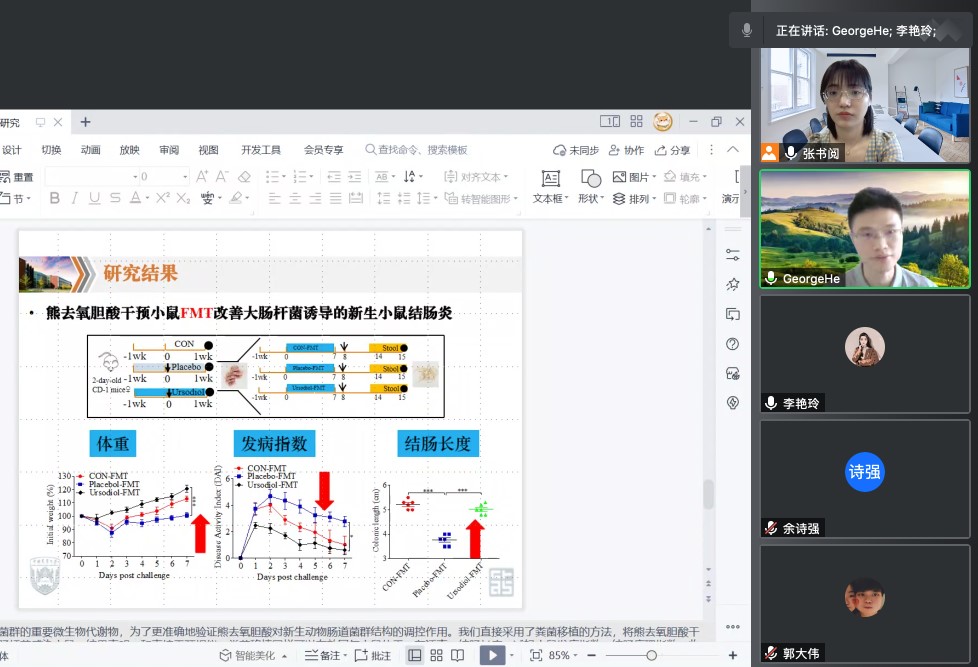Click the Bold formatting icon
This screenshot has width=978, height=667.
(x=53, y=199)
